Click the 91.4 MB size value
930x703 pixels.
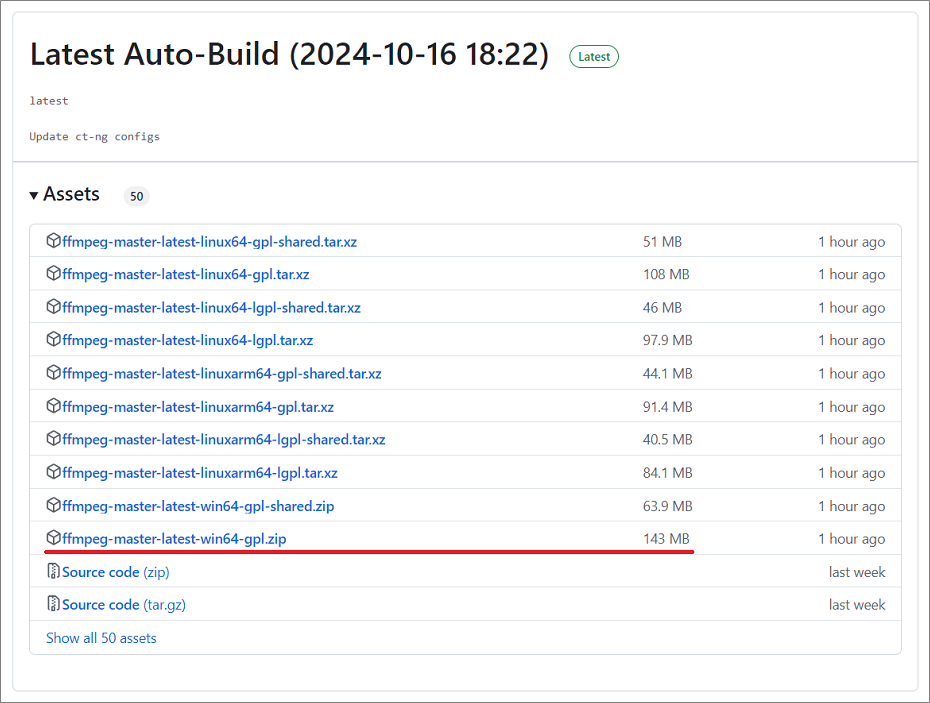pyautogui.click(x=668, y=407)
